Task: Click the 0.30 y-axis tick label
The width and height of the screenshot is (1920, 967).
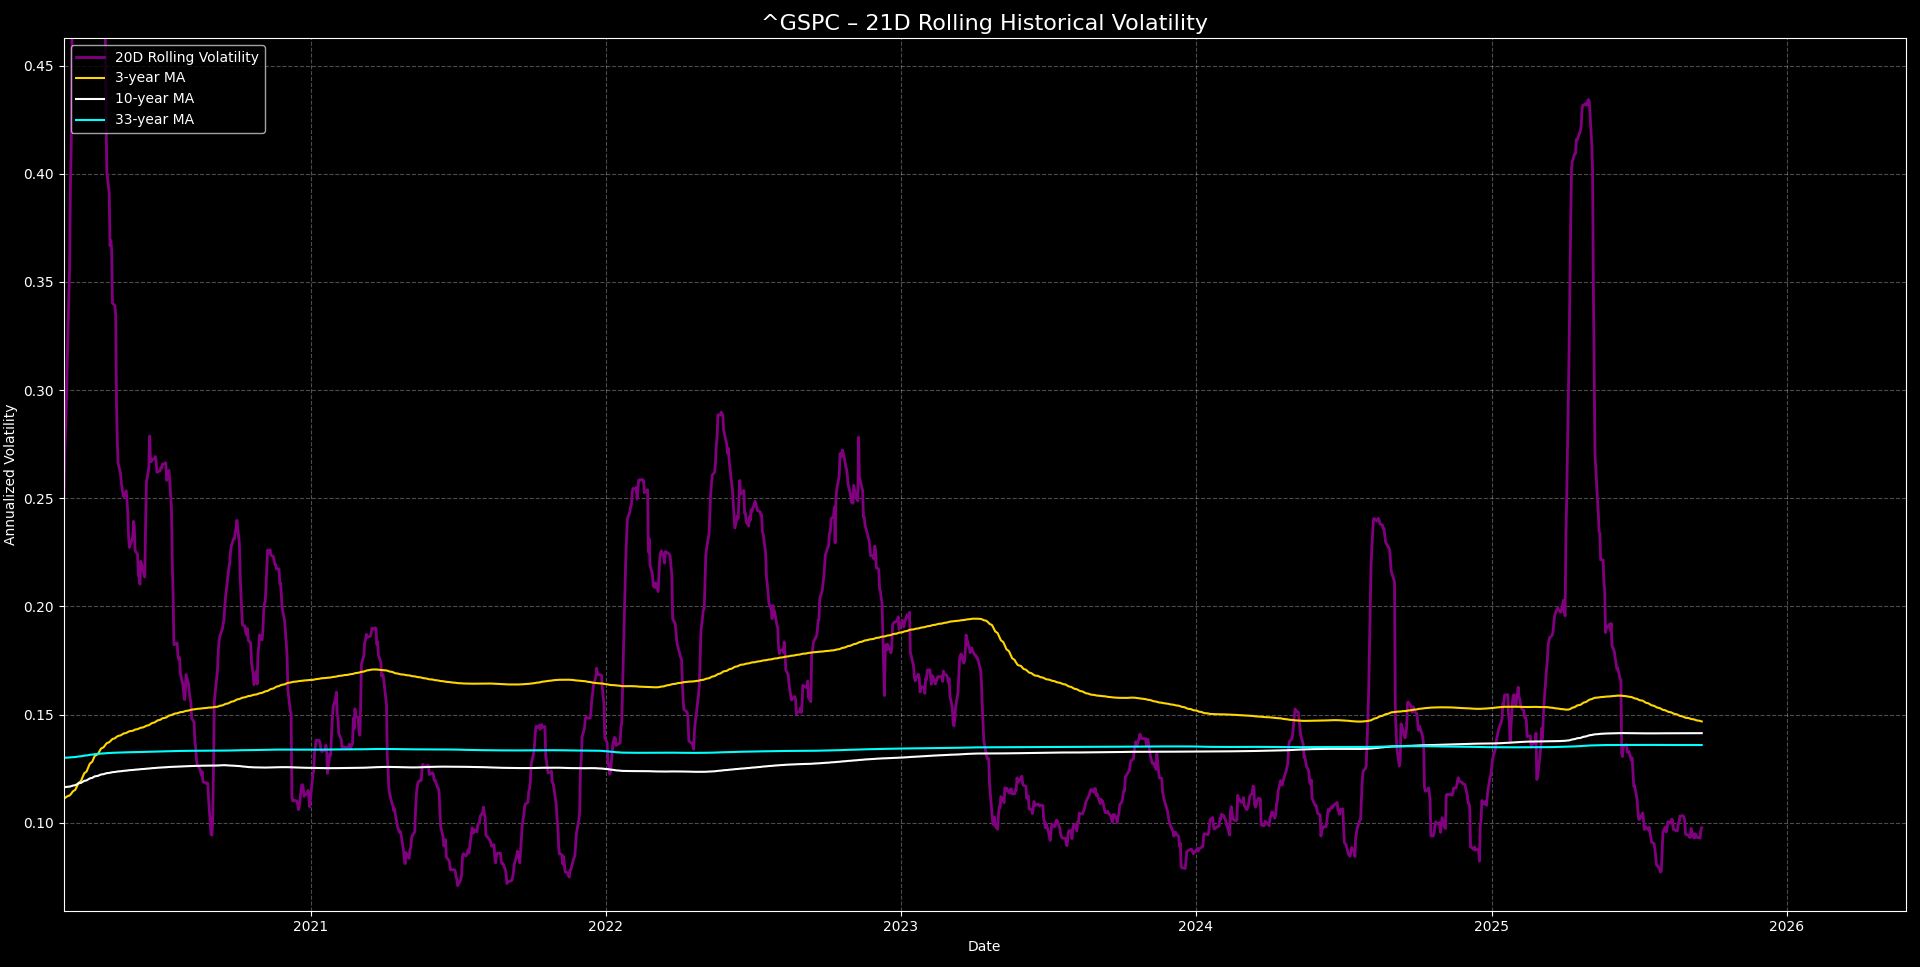Action: point(38,391)
